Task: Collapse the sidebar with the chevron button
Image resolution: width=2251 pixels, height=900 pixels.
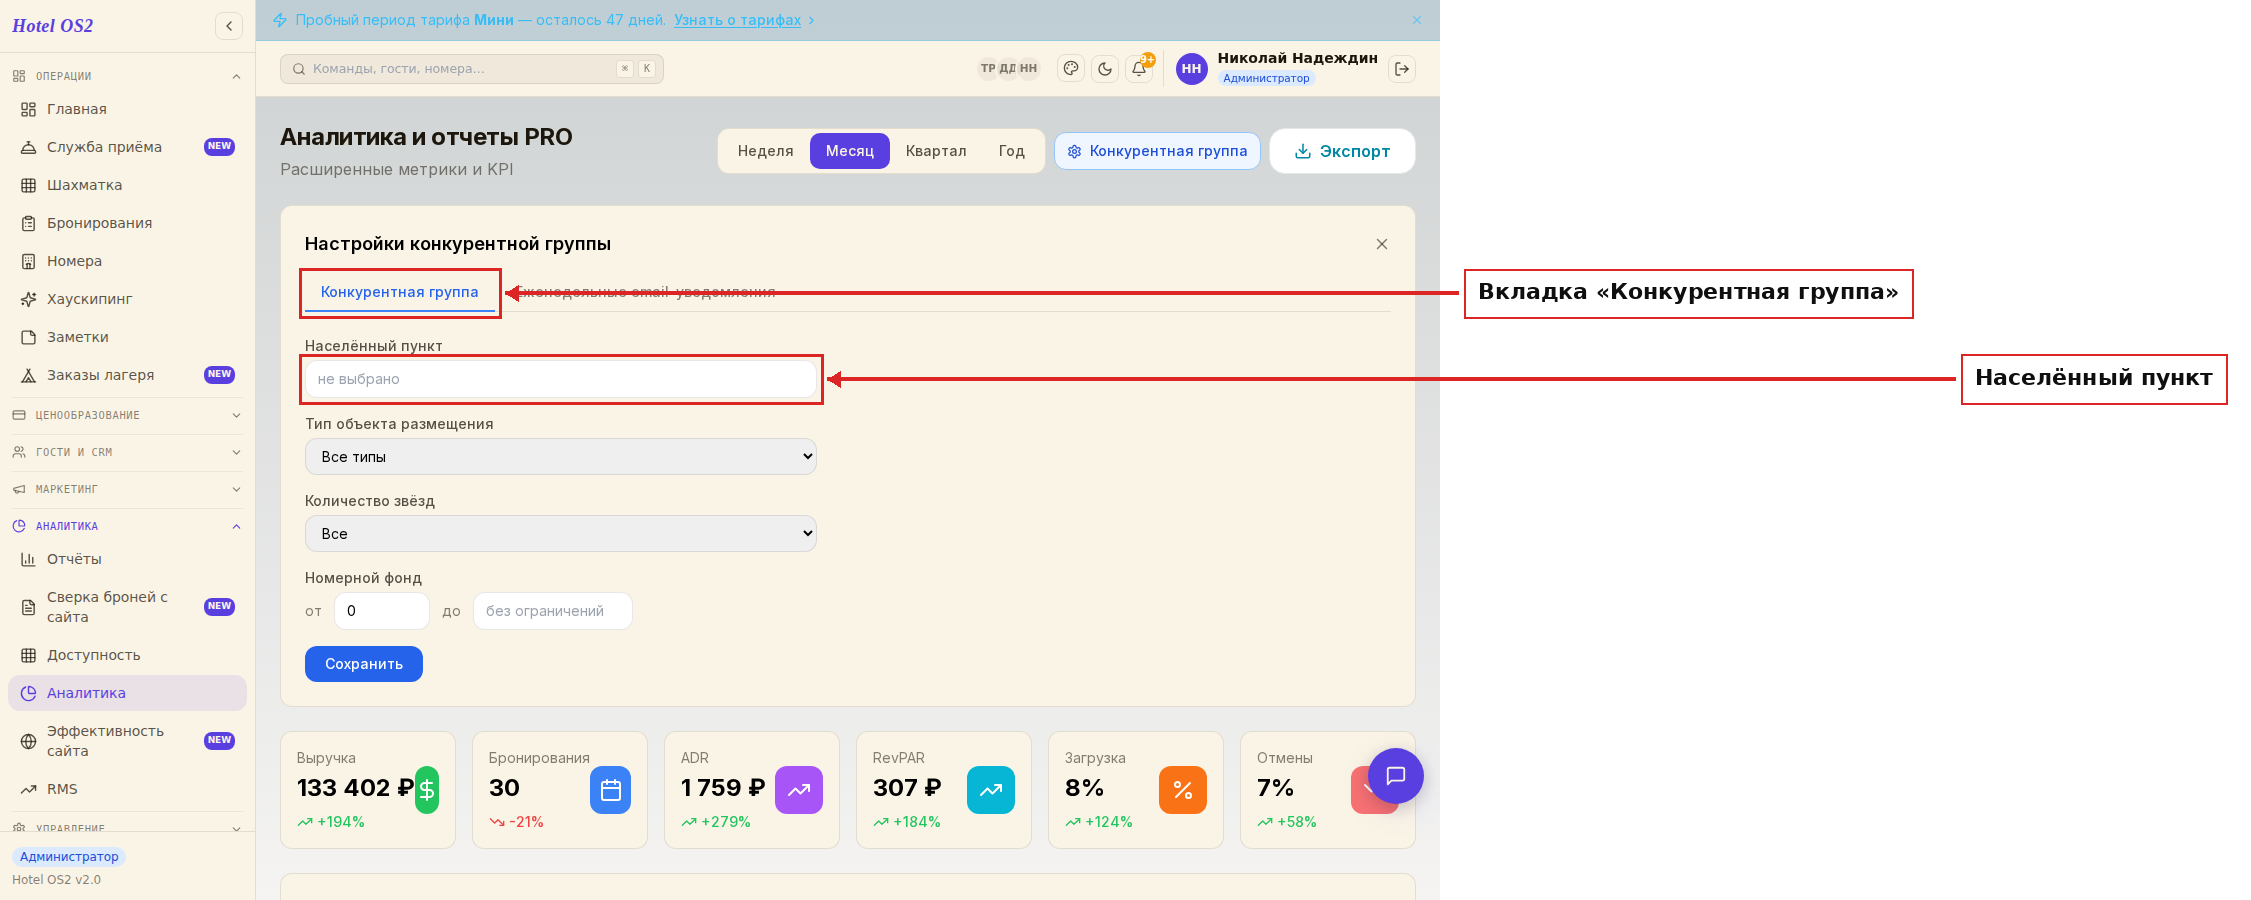Action: 229,26
